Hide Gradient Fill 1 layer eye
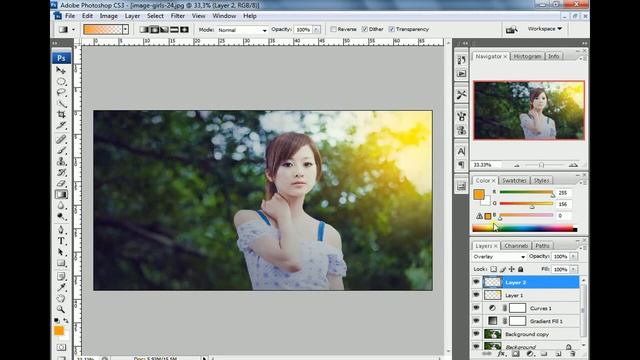This screenshot has height=360, width=640. 476,321
